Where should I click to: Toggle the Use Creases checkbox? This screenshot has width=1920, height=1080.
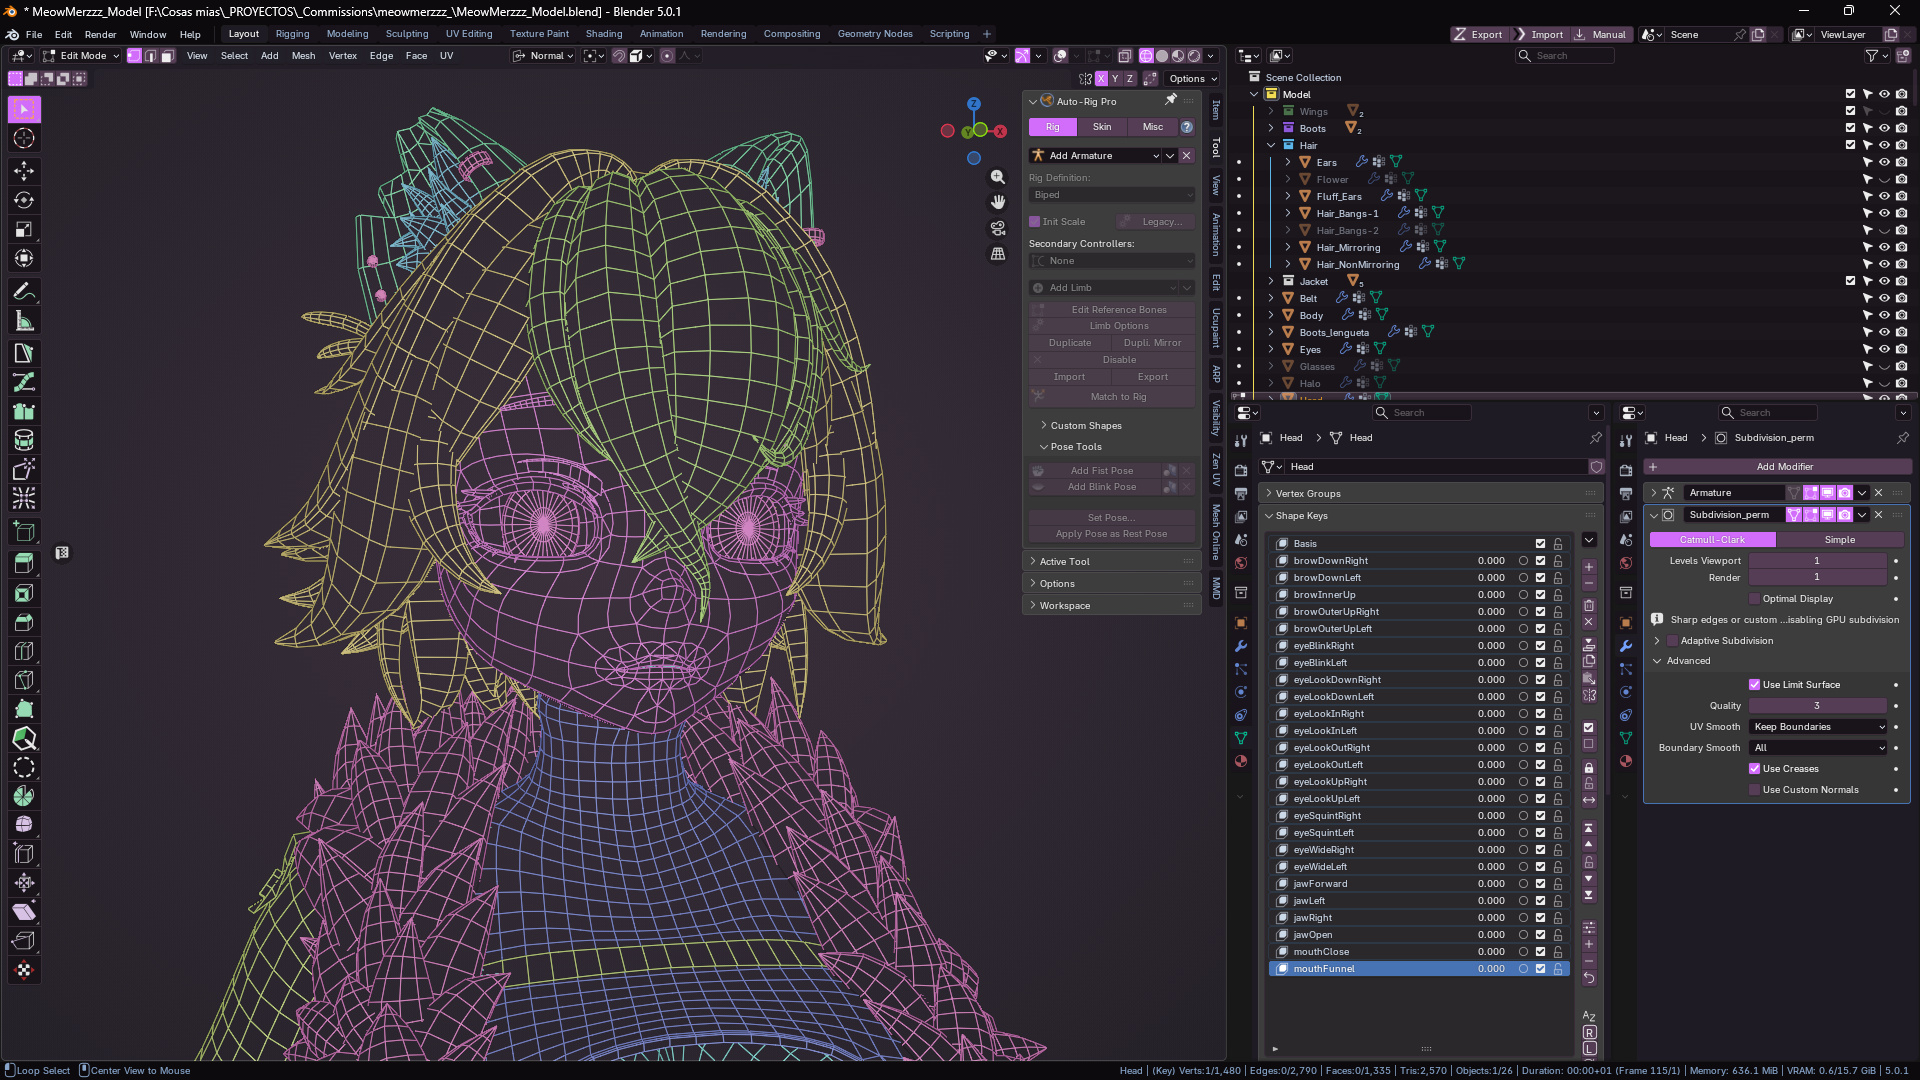(1754, 769)
